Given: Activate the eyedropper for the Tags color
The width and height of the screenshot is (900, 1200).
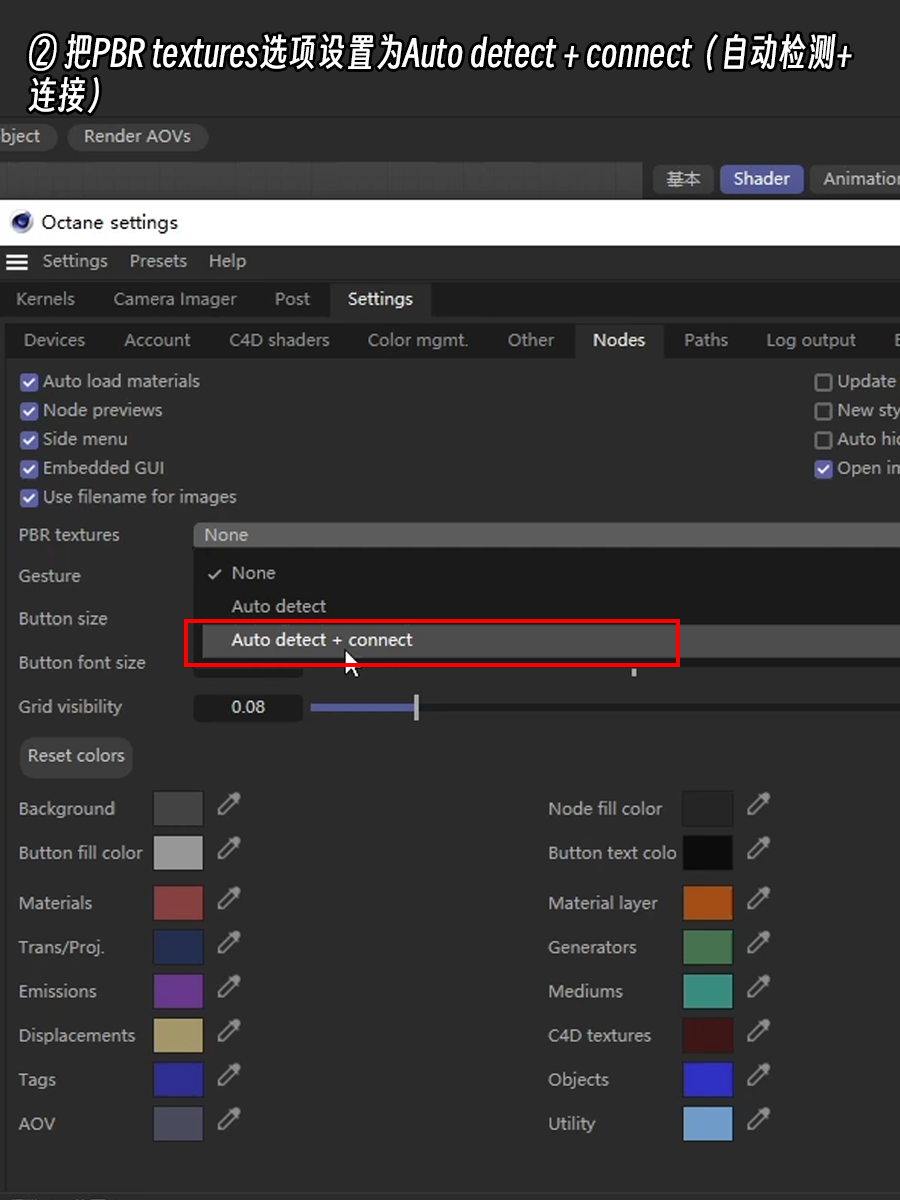Looking at the screenshot, I should click(x=229, y=1075).
